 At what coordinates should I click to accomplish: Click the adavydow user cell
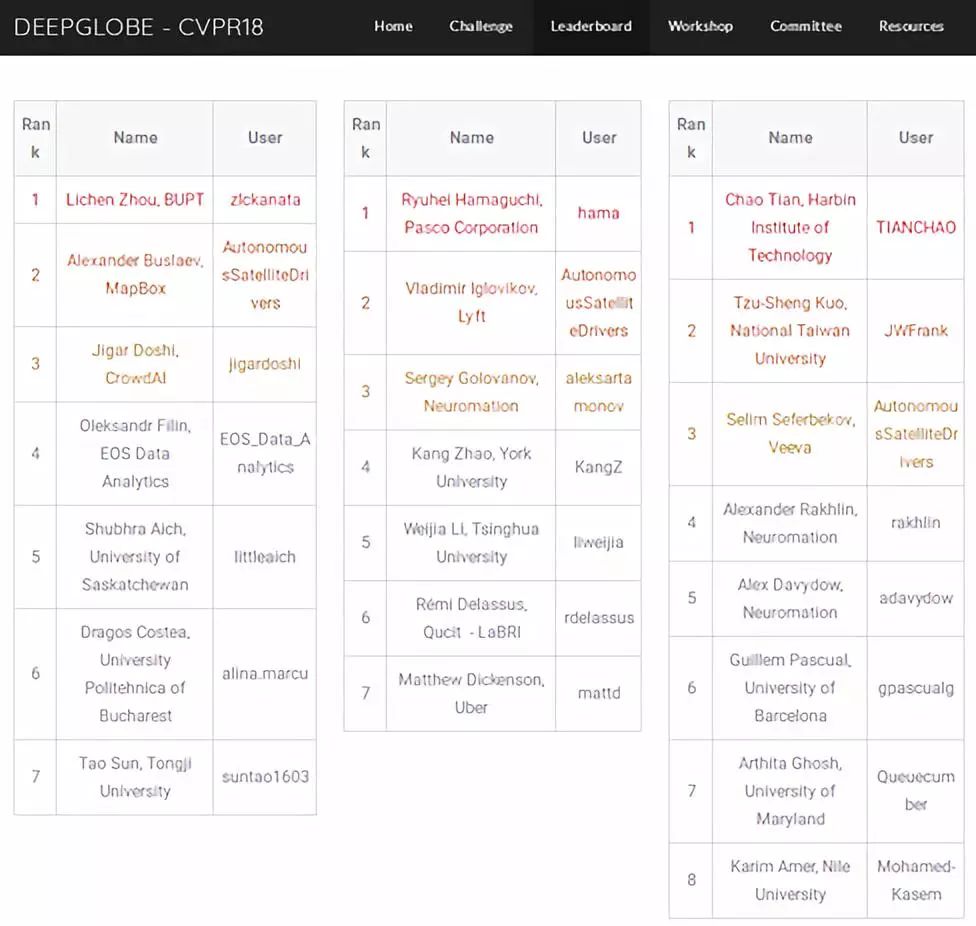[x=916, y=598]
